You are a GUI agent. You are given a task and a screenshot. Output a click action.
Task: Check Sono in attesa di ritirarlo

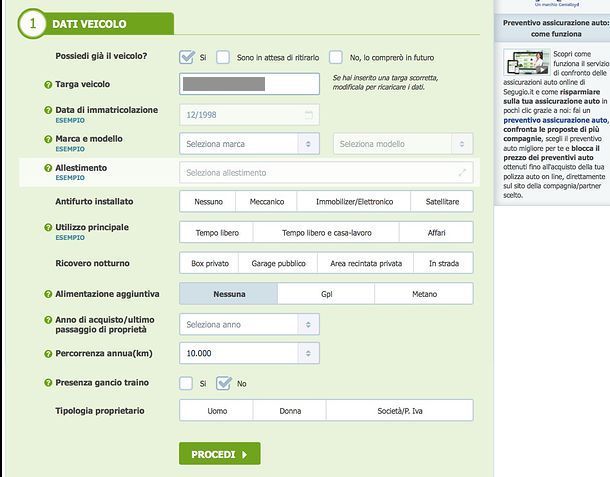pos(223,57)
